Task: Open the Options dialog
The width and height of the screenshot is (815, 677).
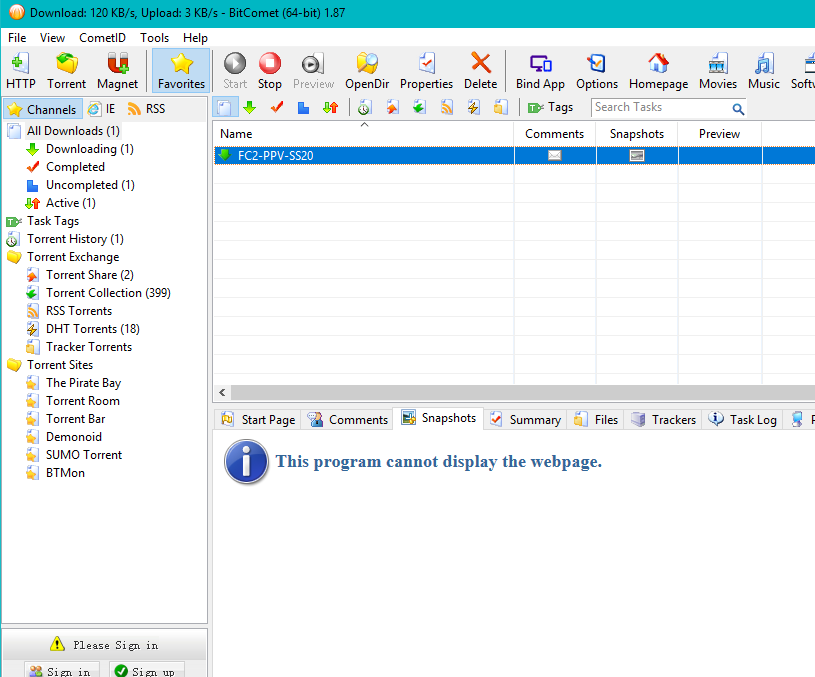Action: (x=597, y=71)
